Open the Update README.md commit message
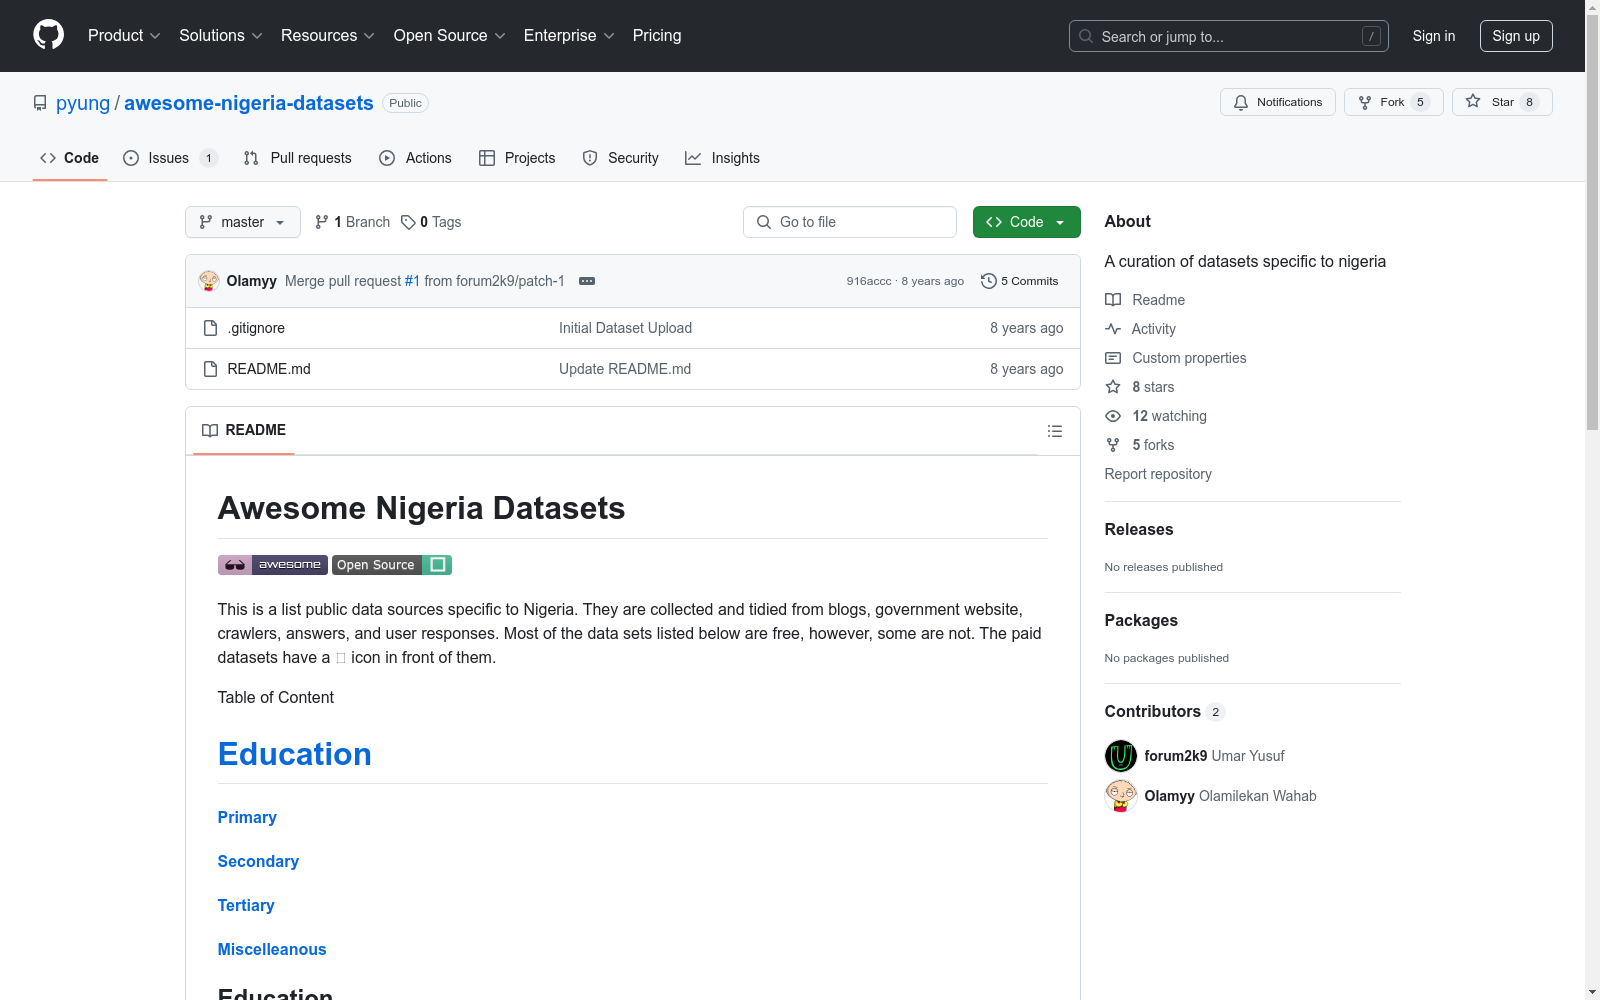1600x1000 pixels. pos(625,369)
